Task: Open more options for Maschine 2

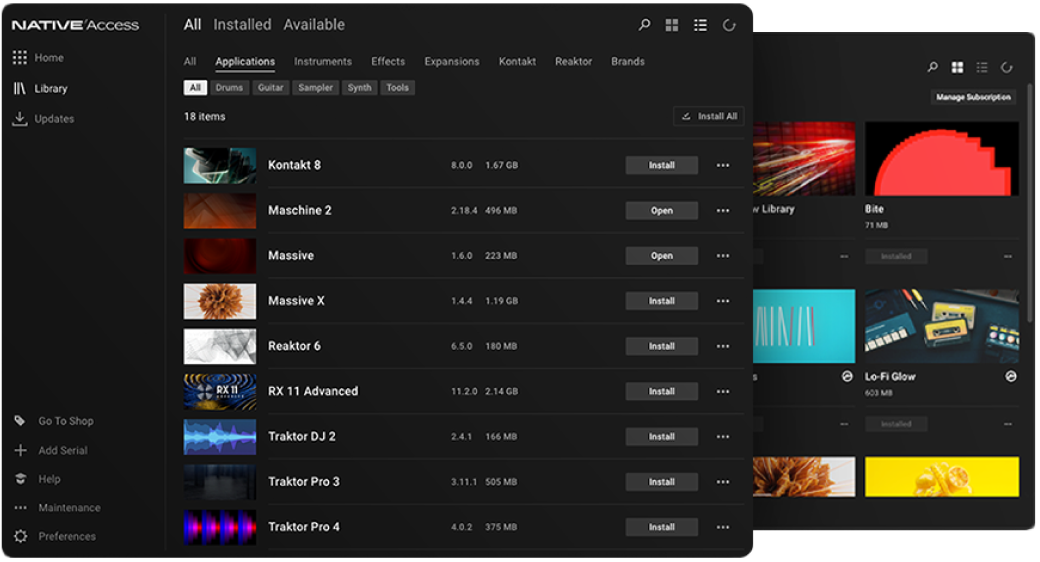Action: point(723,210)
